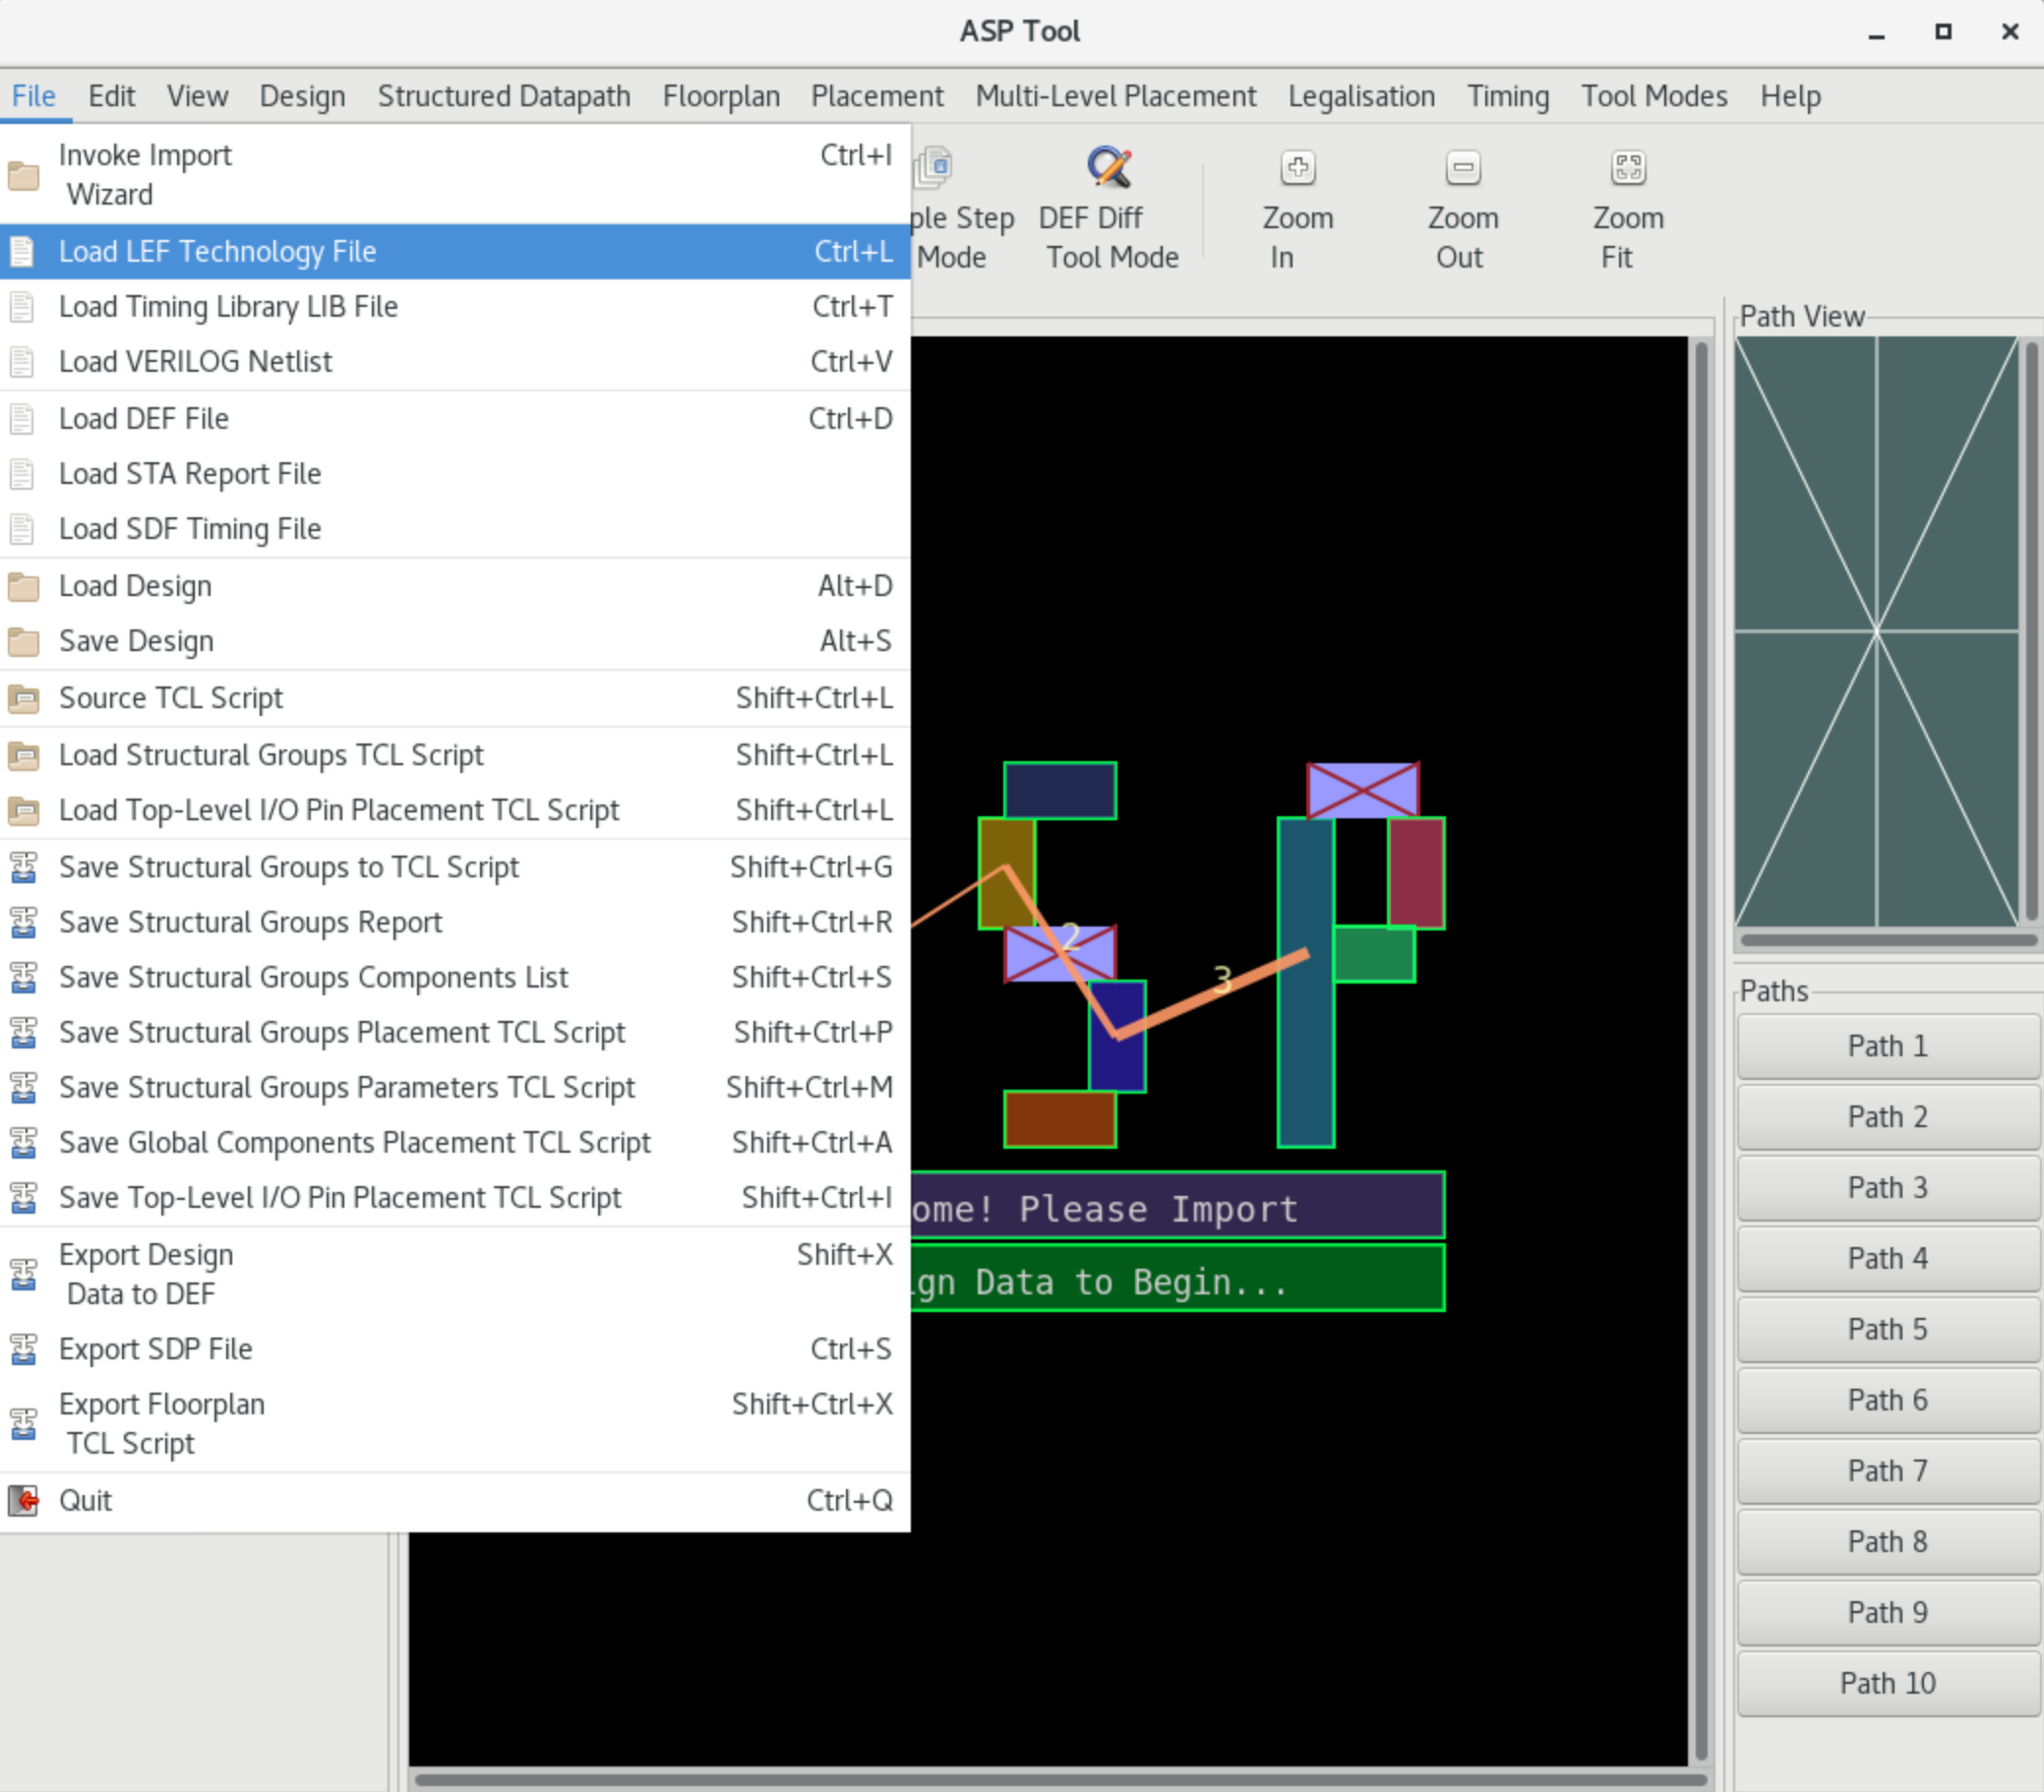Click the Path View vertical scrollbar

click(2031, 631)
